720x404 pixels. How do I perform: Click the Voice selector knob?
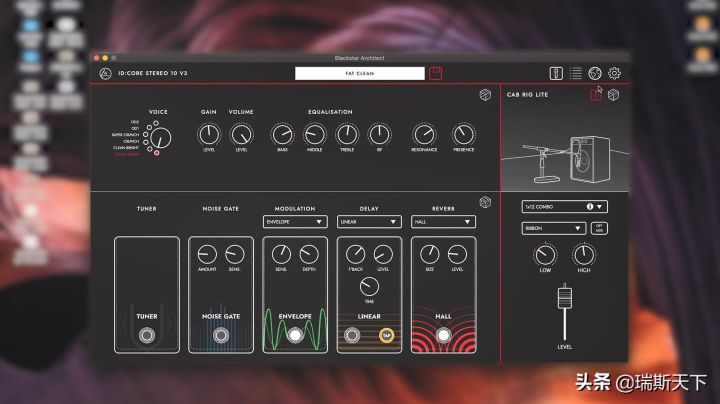(x=160, y=138)
